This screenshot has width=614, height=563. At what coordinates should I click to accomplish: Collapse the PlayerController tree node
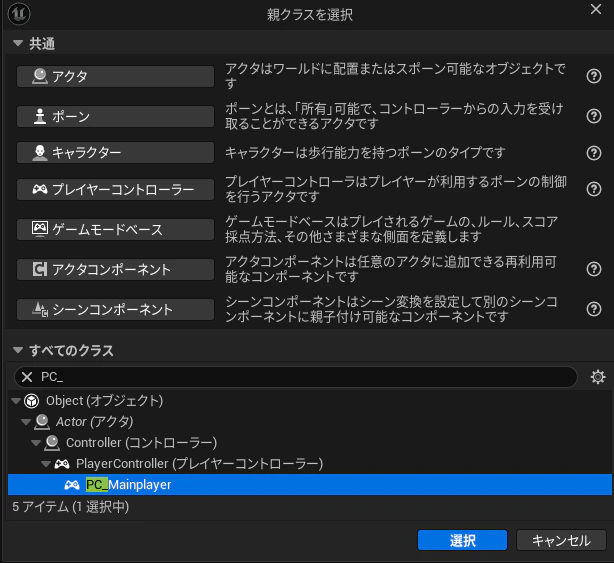click(46, 464)
